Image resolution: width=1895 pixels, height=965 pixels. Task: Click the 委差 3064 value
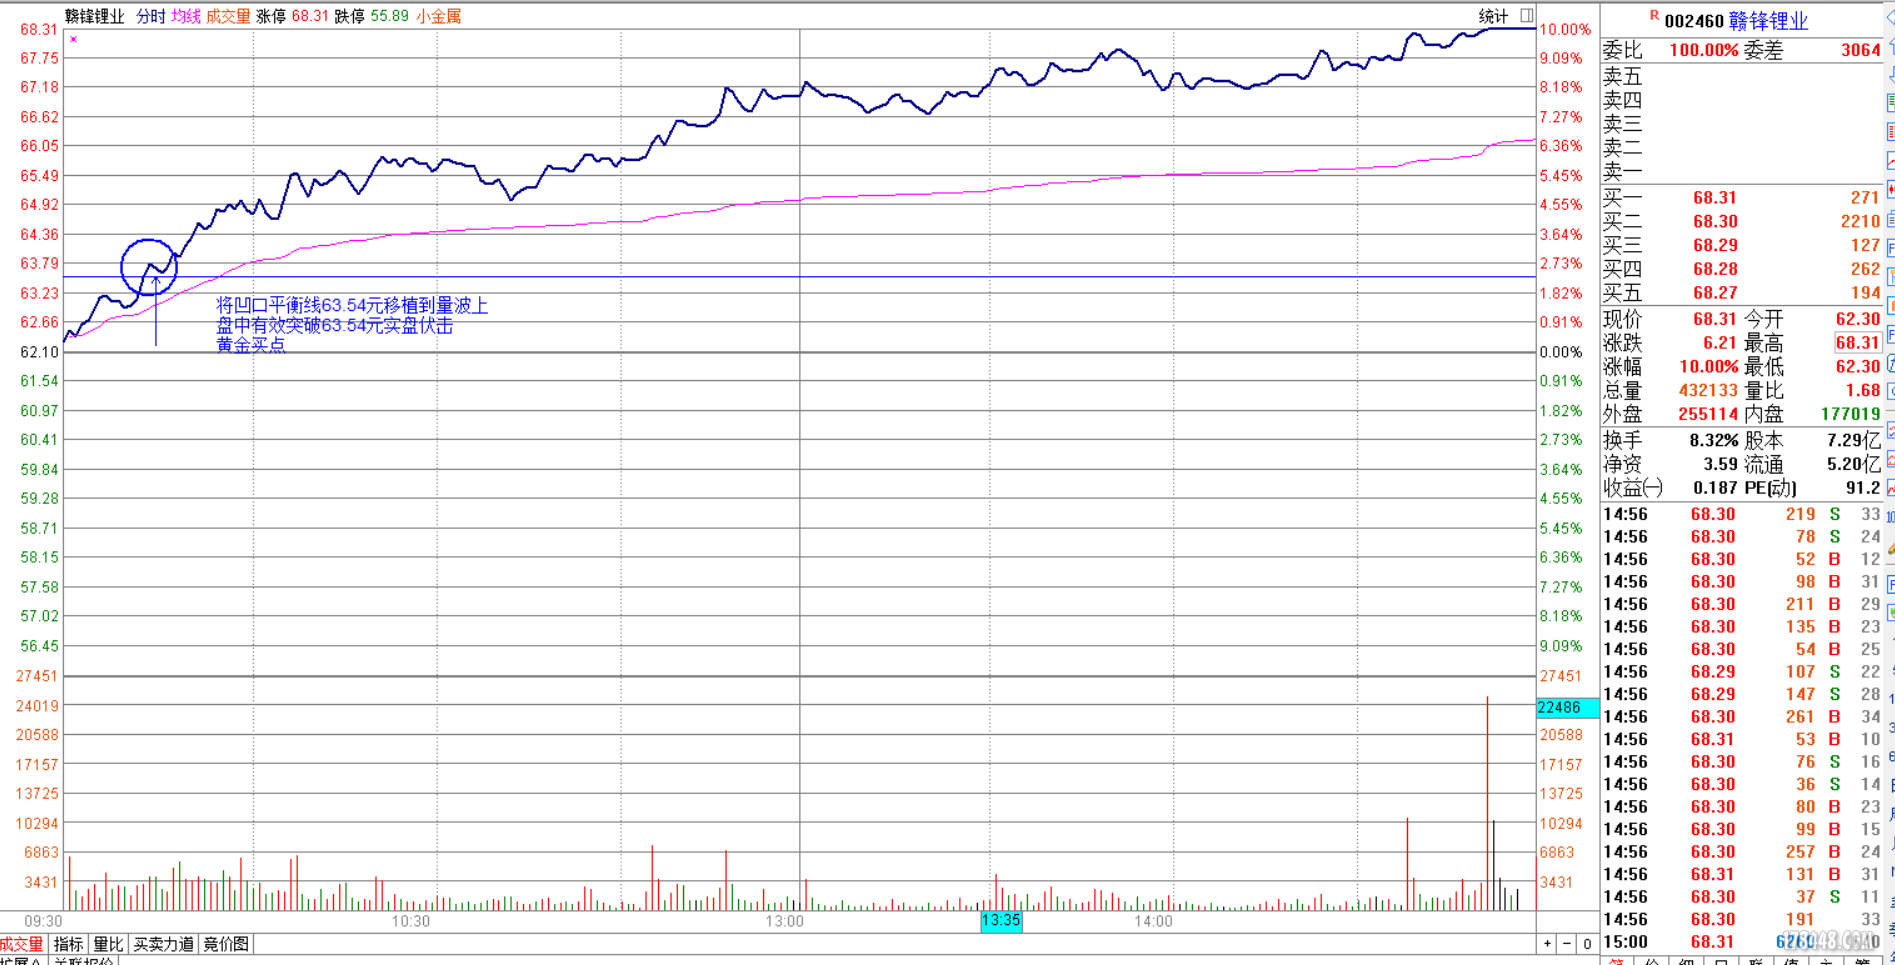(x=1860, y=50)
